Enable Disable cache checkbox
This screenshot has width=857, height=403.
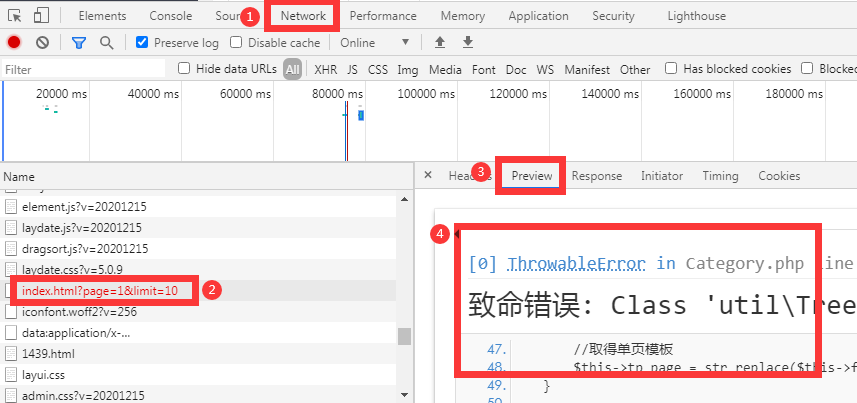(x=236, y=42)
